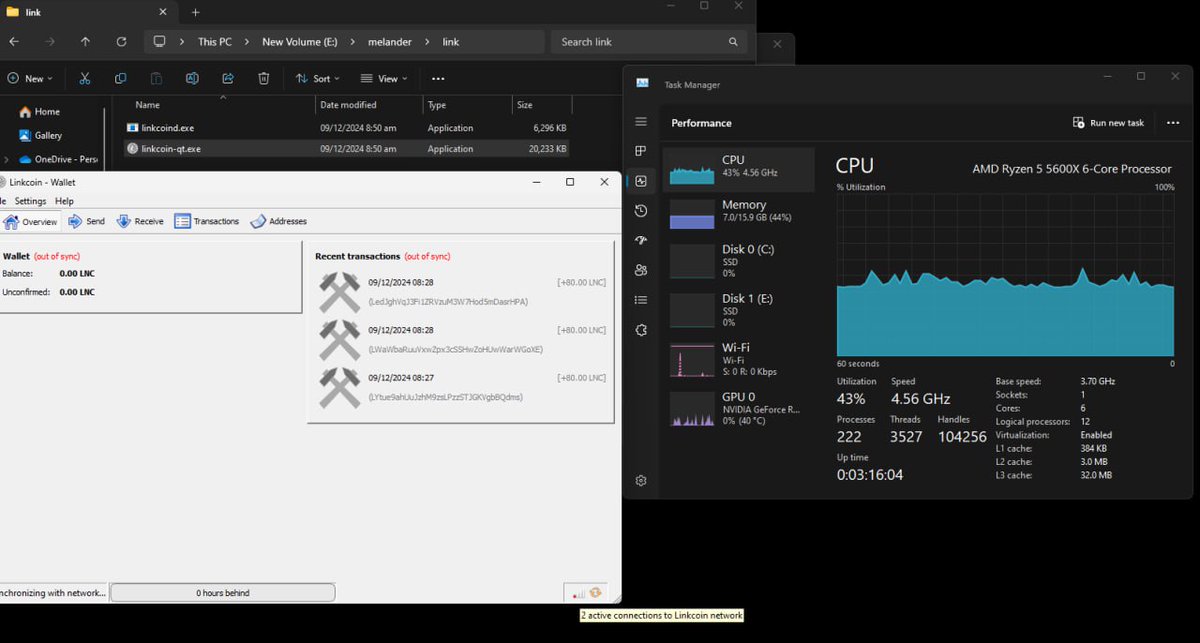This screenshot has width=1200, height=643.
Task: Open the Performance page icon in Task Manager
Action: (641, 181)
